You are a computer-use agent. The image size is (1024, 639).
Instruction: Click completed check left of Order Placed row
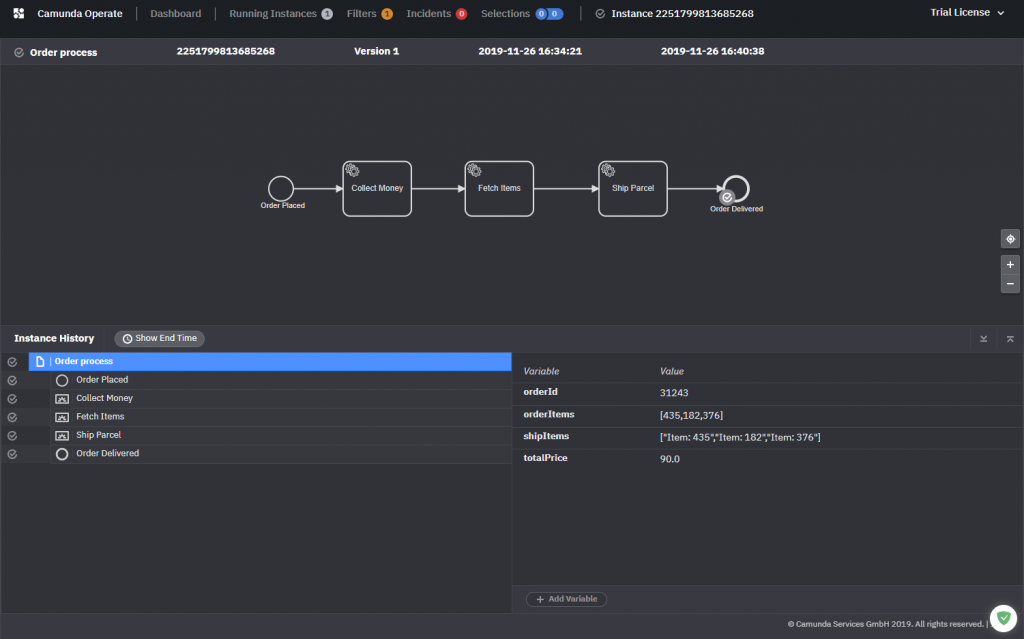tap(12, 380)
